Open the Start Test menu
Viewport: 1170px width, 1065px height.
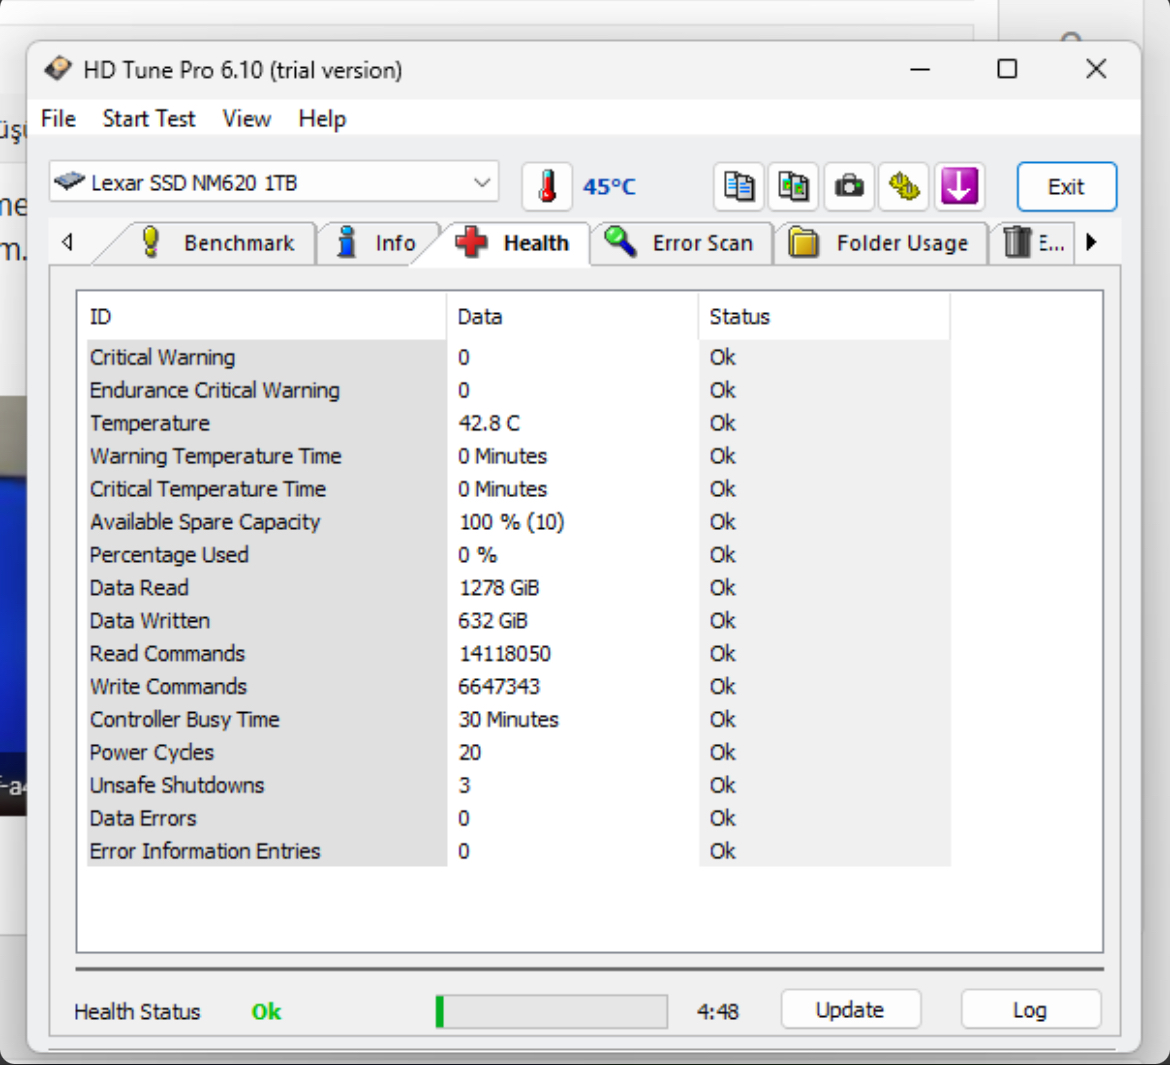(x=148, y=119)
